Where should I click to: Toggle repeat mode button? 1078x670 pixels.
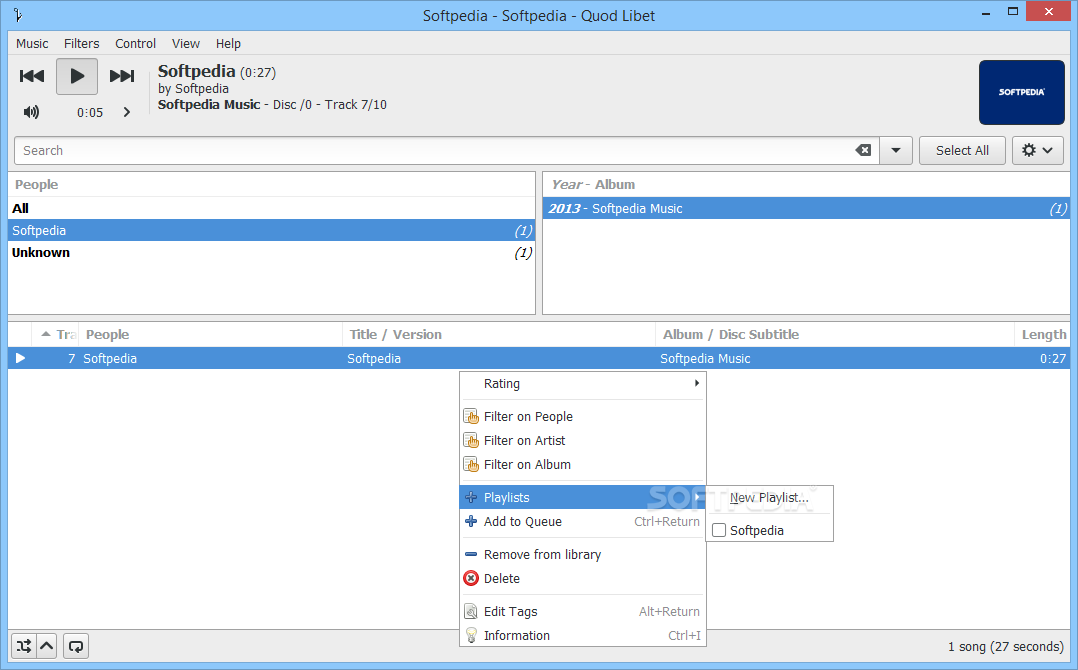tap(76, 646)
